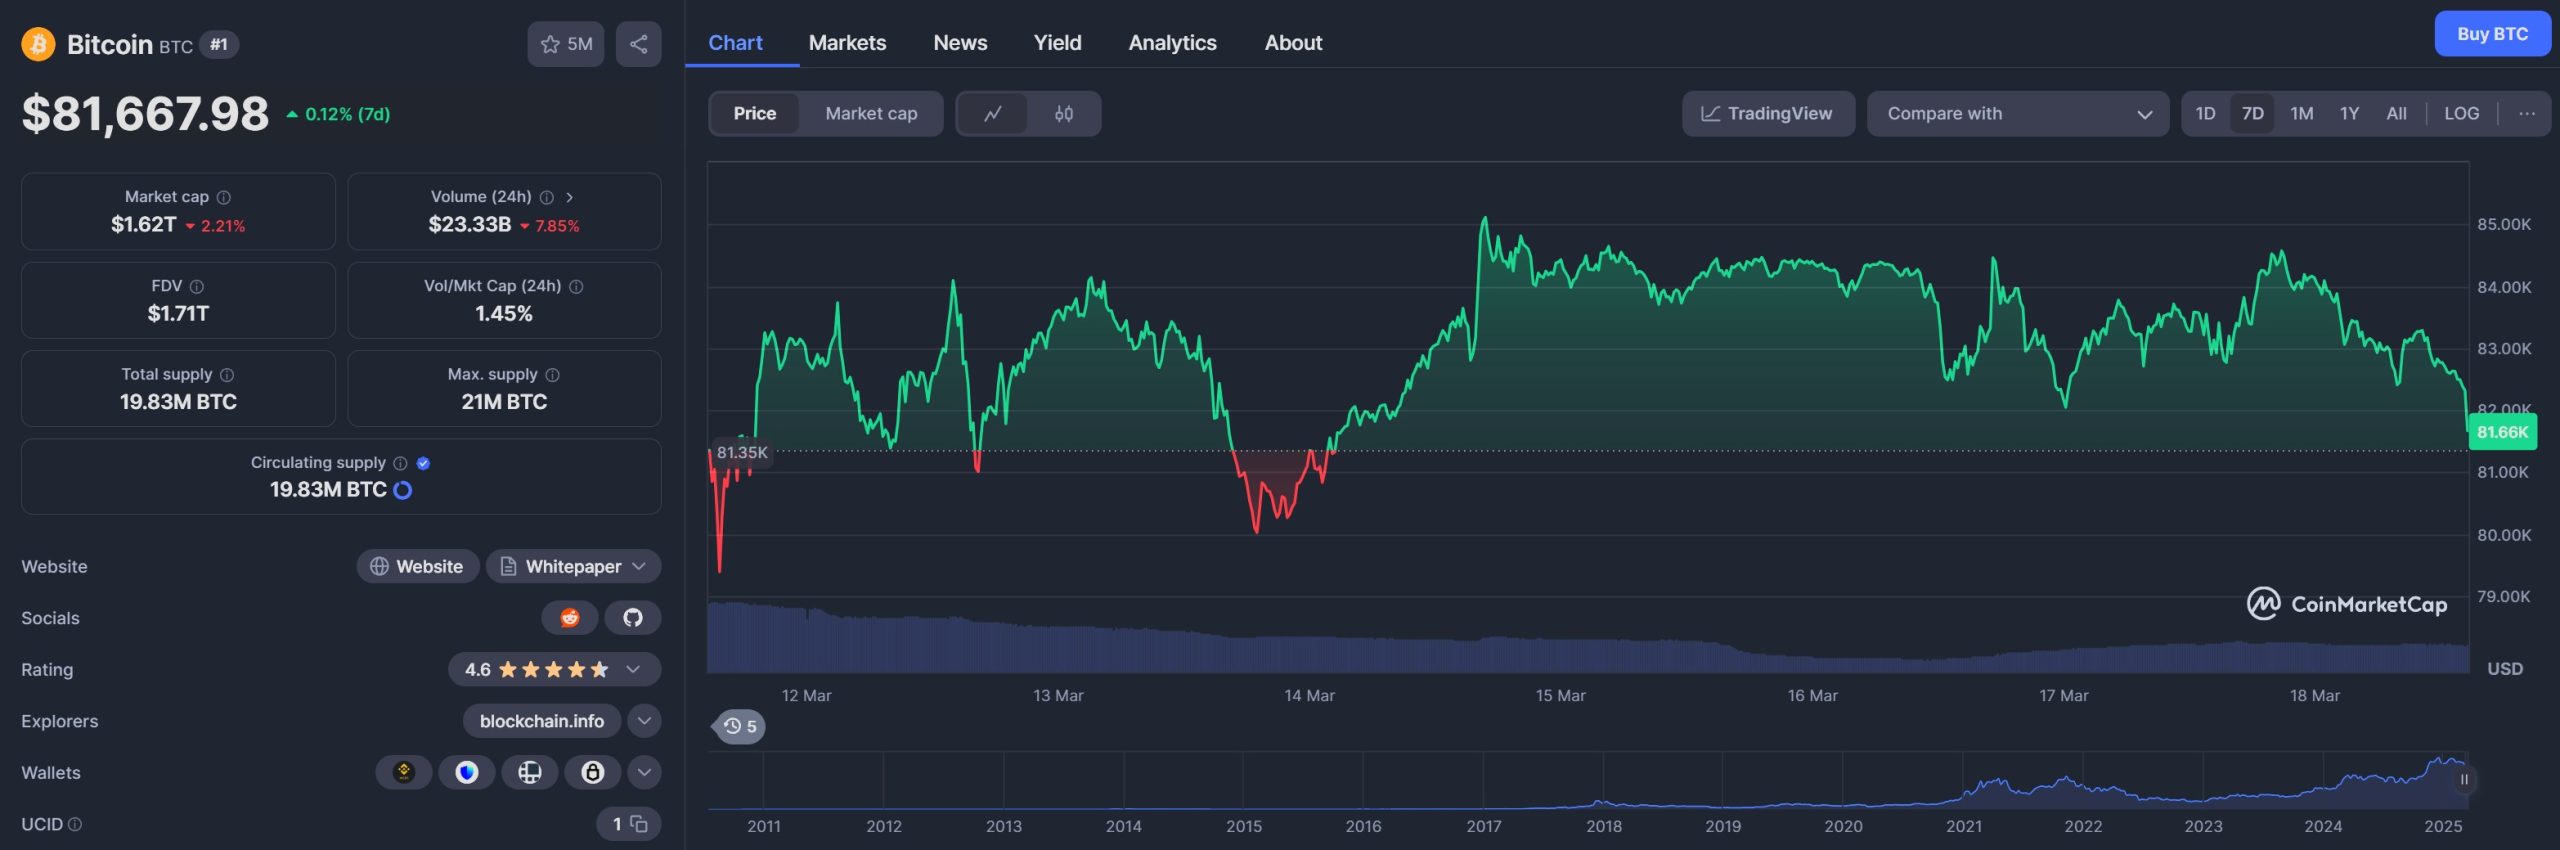Open the blue shield wallet icon
This screenshot has width=2560, height=850.
pyautogui.click(x=467, y=772)
